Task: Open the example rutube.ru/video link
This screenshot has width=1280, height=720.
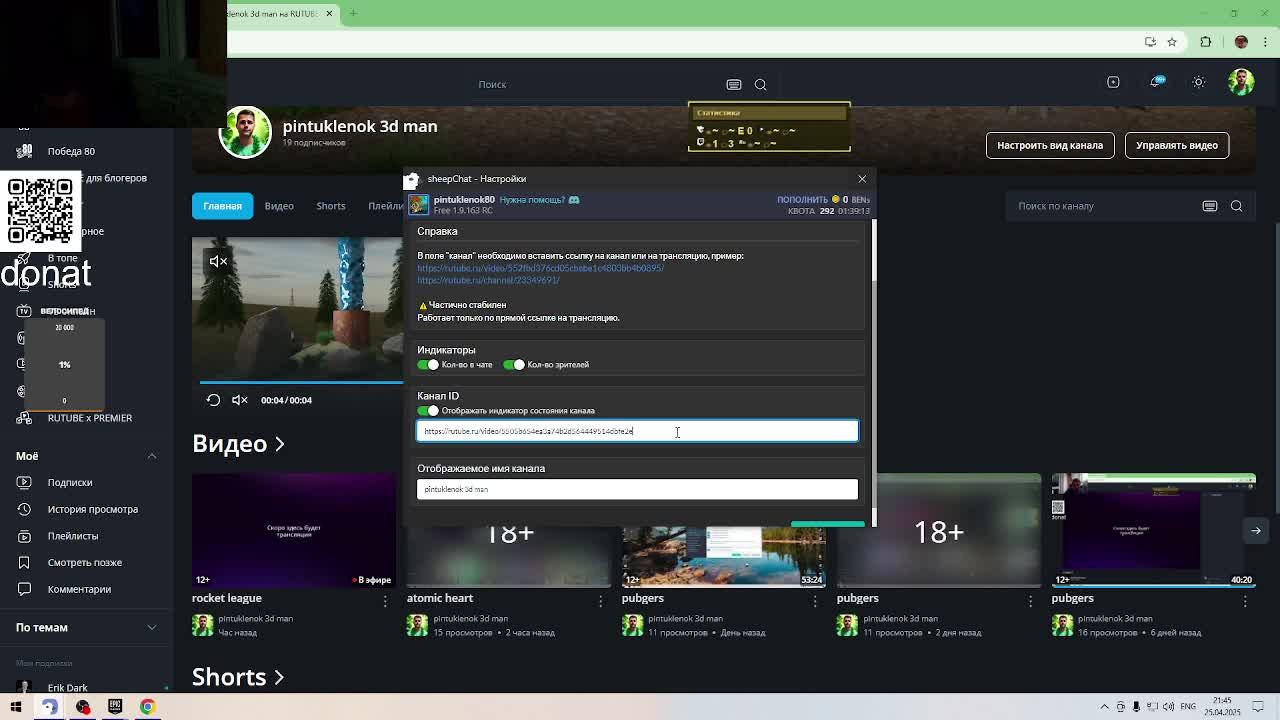Action: click(x=540, y=268)
